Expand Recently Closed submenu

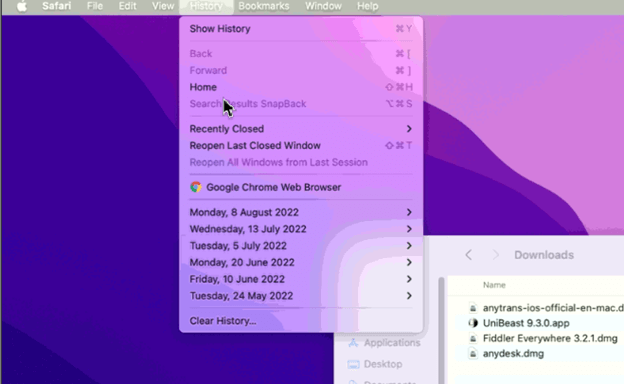coord(301,129)
